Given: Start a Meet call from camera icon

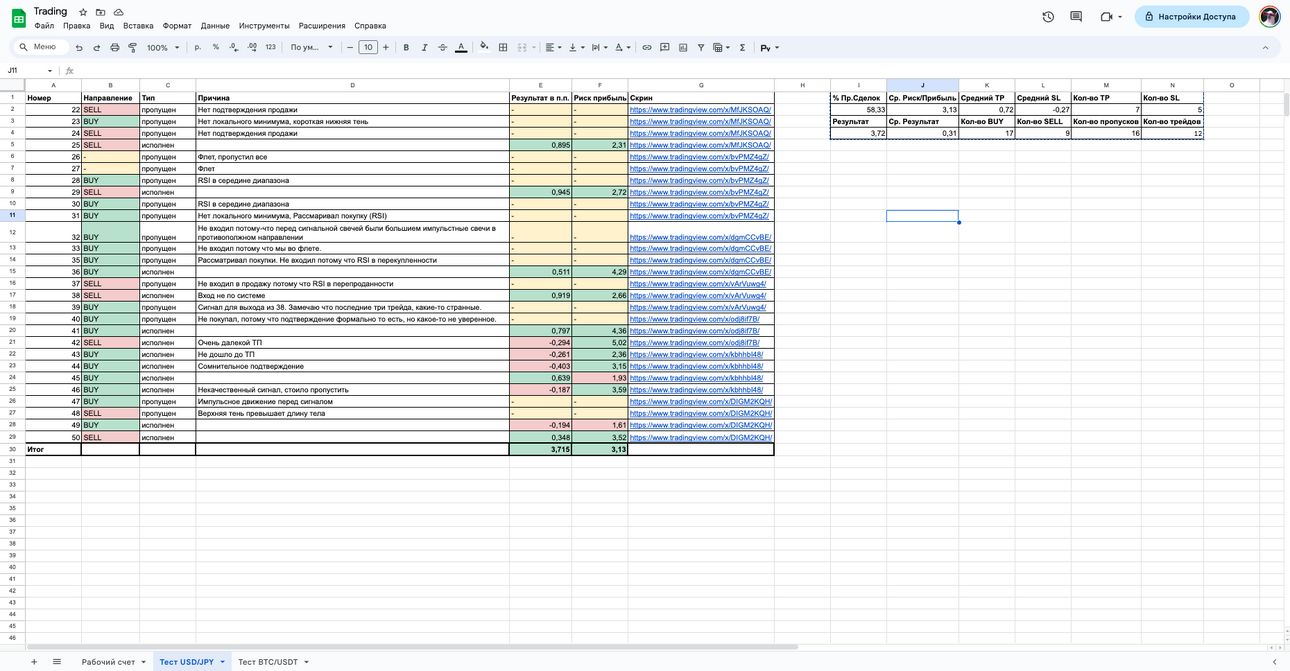Looking at the screenshot, I should (1106, 17).
